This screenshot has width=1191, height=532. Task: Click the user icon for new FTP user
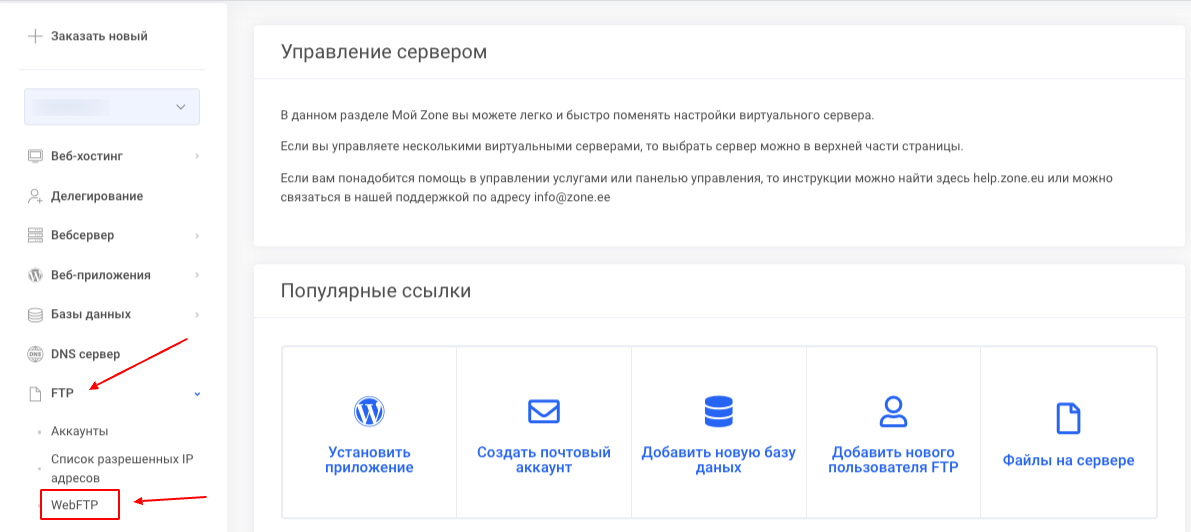click(x=893, y=411)
